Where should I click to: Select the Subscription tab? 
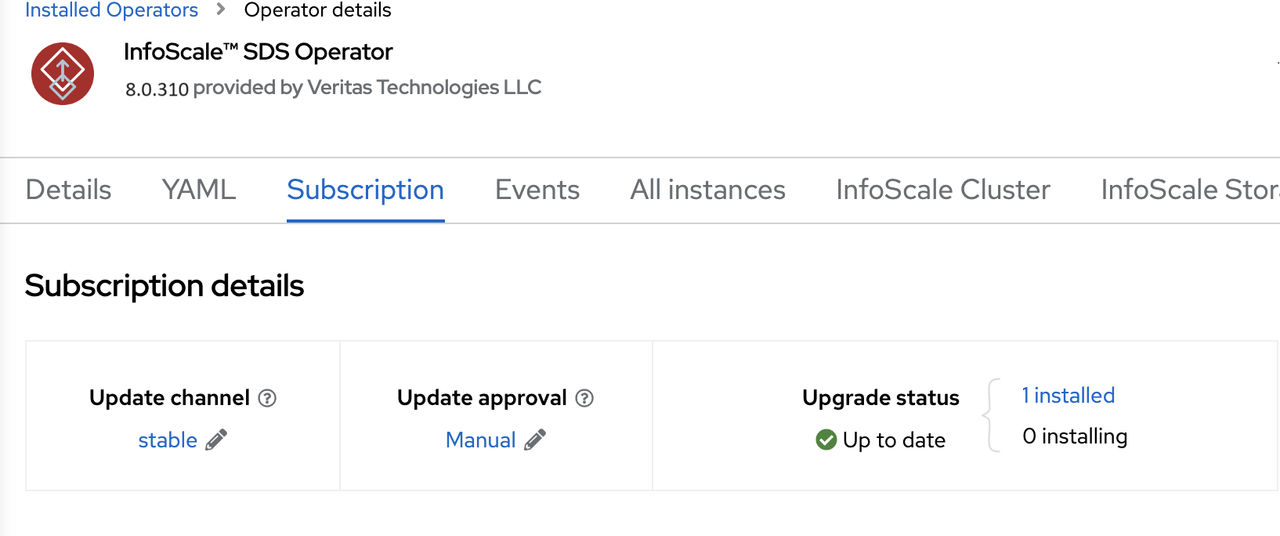click(x=365, y=189)
